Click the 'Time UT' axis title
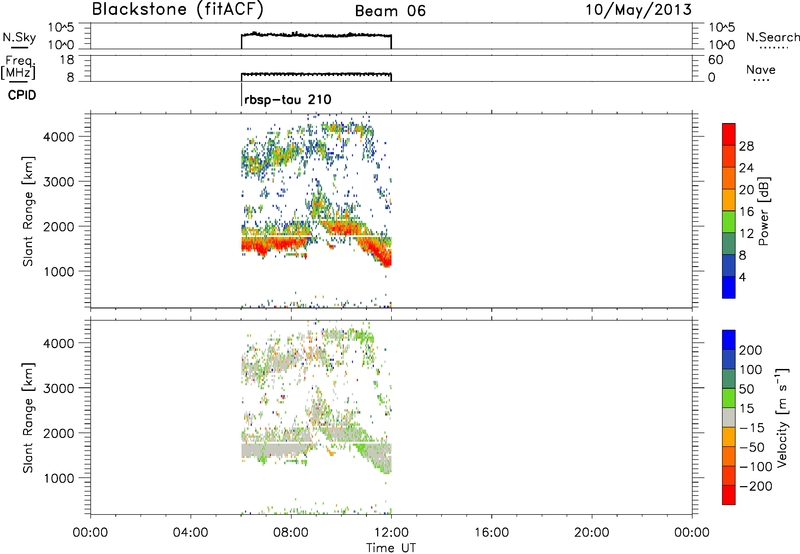The width and height of the screenshot is (800, 554). [x=391, y=548]
